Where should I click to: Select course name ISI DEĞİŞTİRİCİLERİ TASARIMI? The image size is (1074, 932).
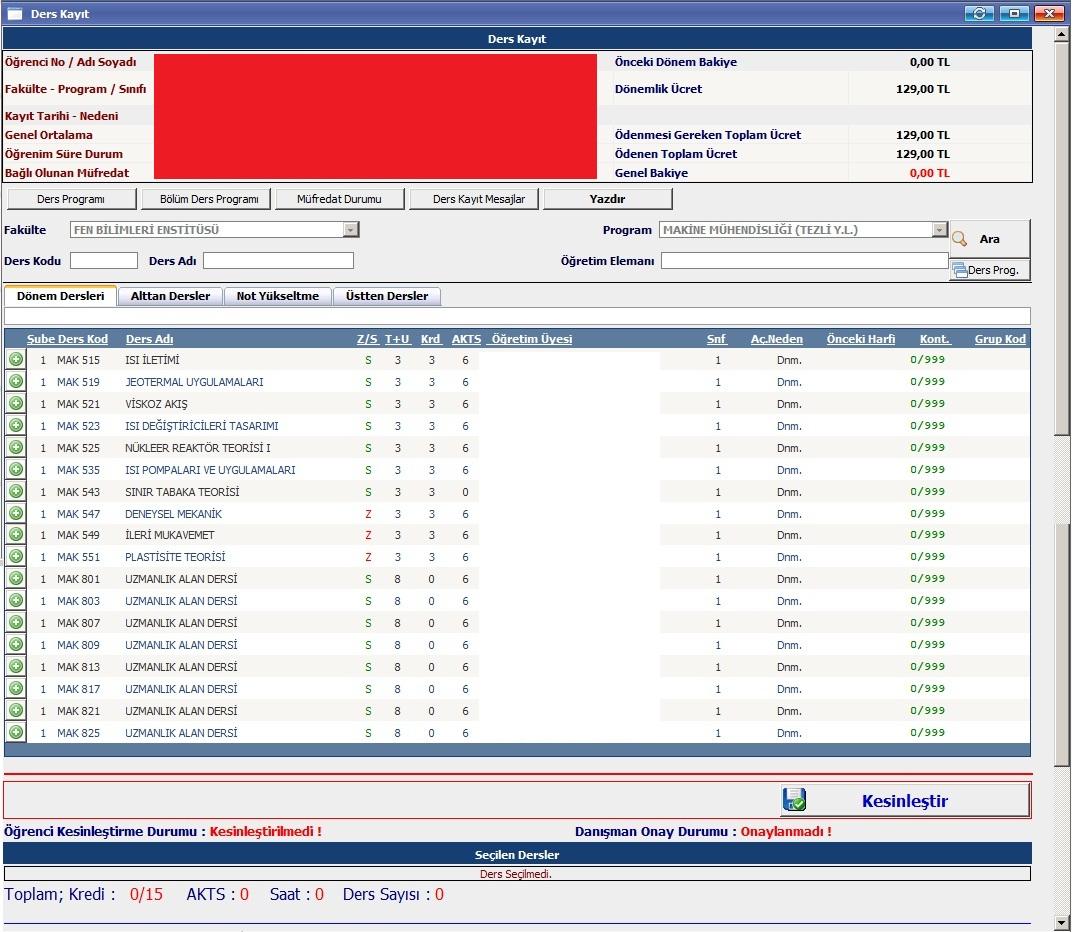[201, 426]
